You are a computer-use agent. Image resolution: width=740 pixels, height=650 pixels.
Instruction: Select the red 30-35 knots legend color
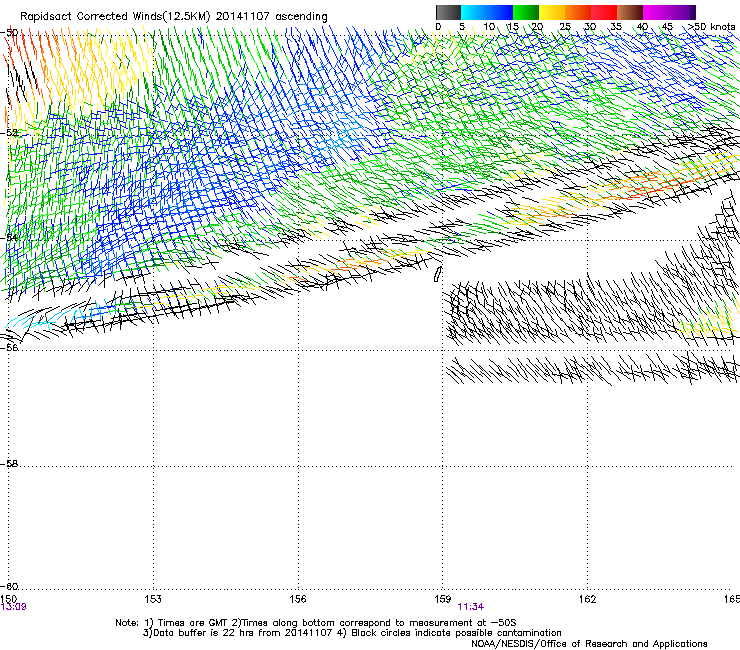[x=604, y=12]
